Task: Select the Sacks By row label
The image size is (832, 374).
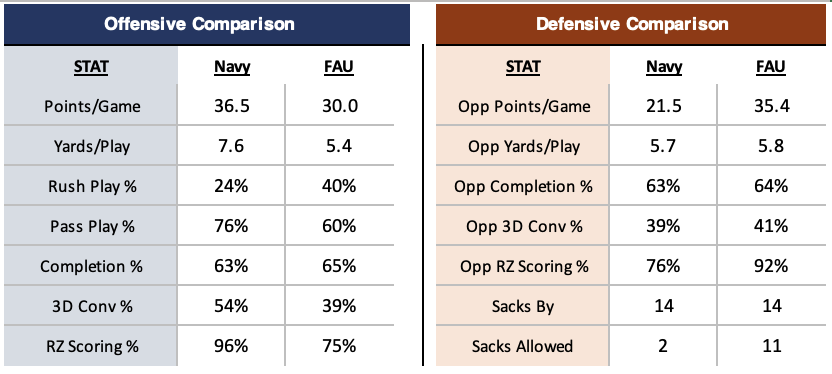Action: 523,306
